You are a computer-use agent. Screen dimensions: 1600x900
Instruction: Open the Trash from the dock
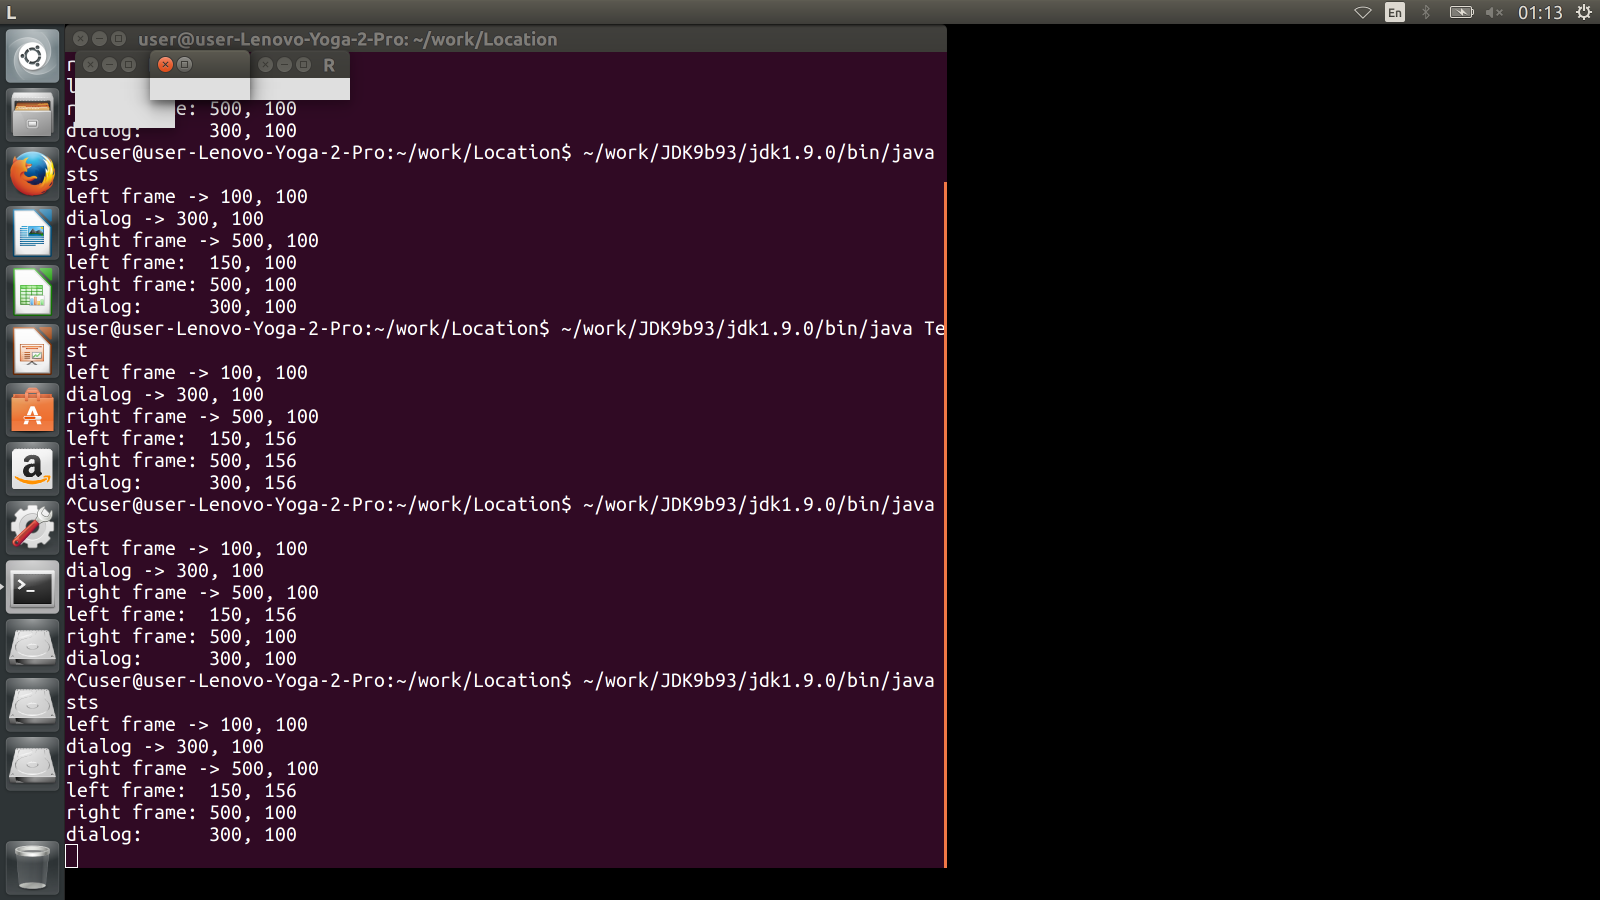[x=32, y=866]
